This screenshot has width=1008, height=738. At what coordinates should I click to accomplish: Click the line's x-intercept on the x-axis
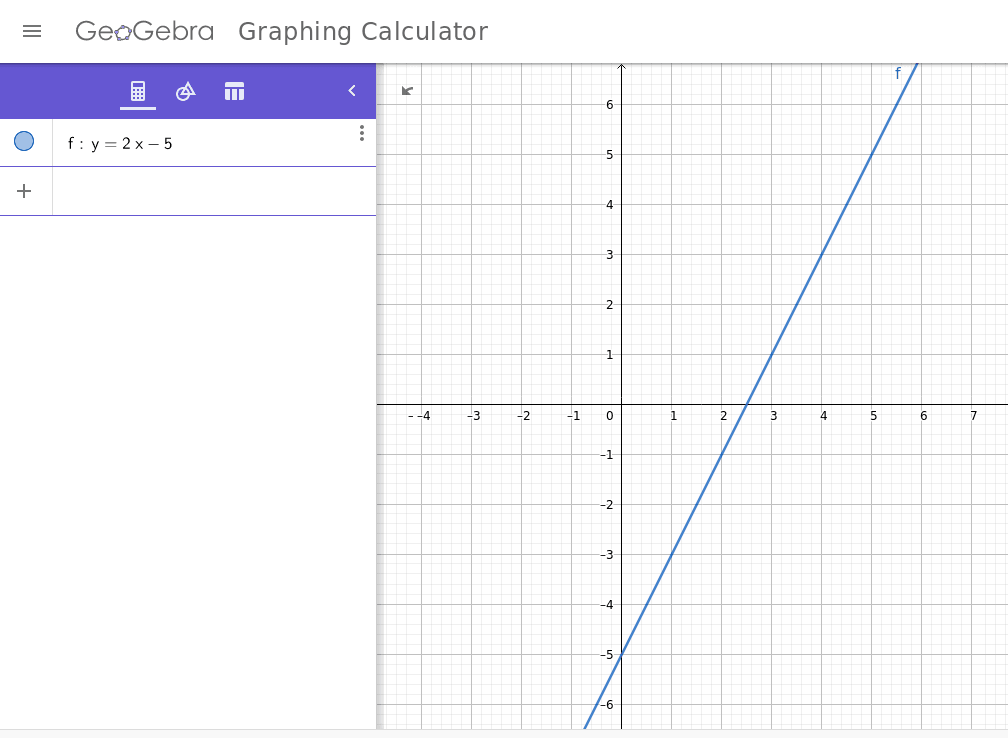(x=746, y=404)
